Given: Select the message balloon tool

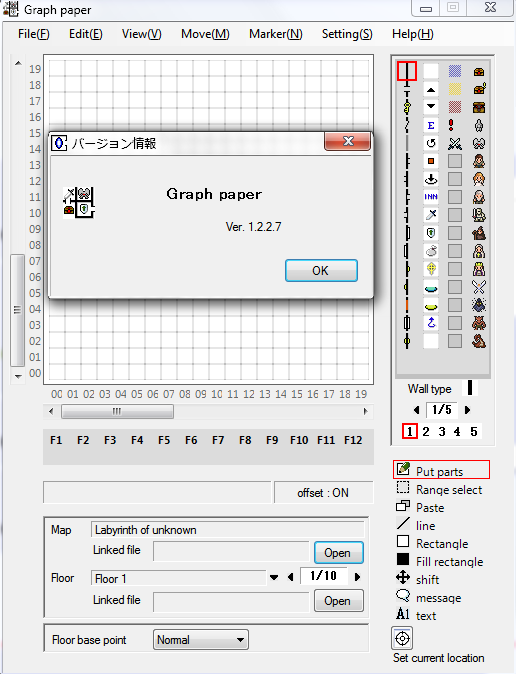Looking at the screenshot, I should (428, 597).
